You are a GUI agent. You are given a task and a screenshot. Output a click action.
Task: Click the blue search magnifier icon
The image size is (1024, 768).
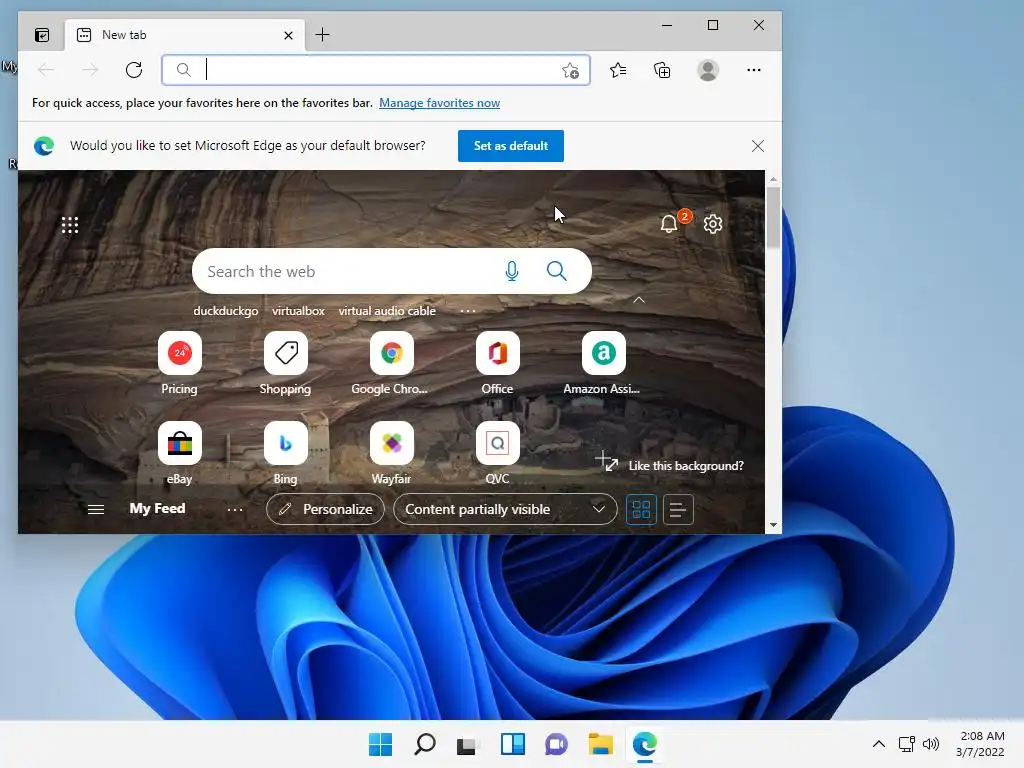pyautogui.click(x=556, y=271)
